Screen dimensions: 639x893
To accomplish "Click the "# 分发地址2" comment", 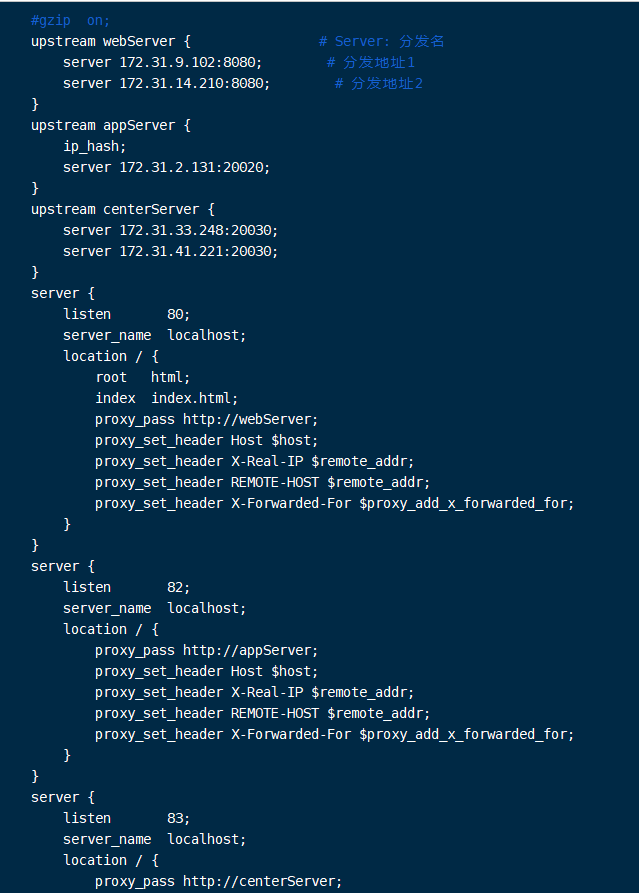I will [x=378, y=83].
